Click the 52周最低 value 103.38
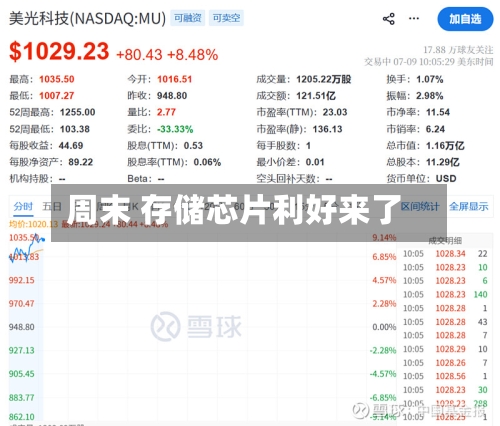 click(x=75, y=129)
